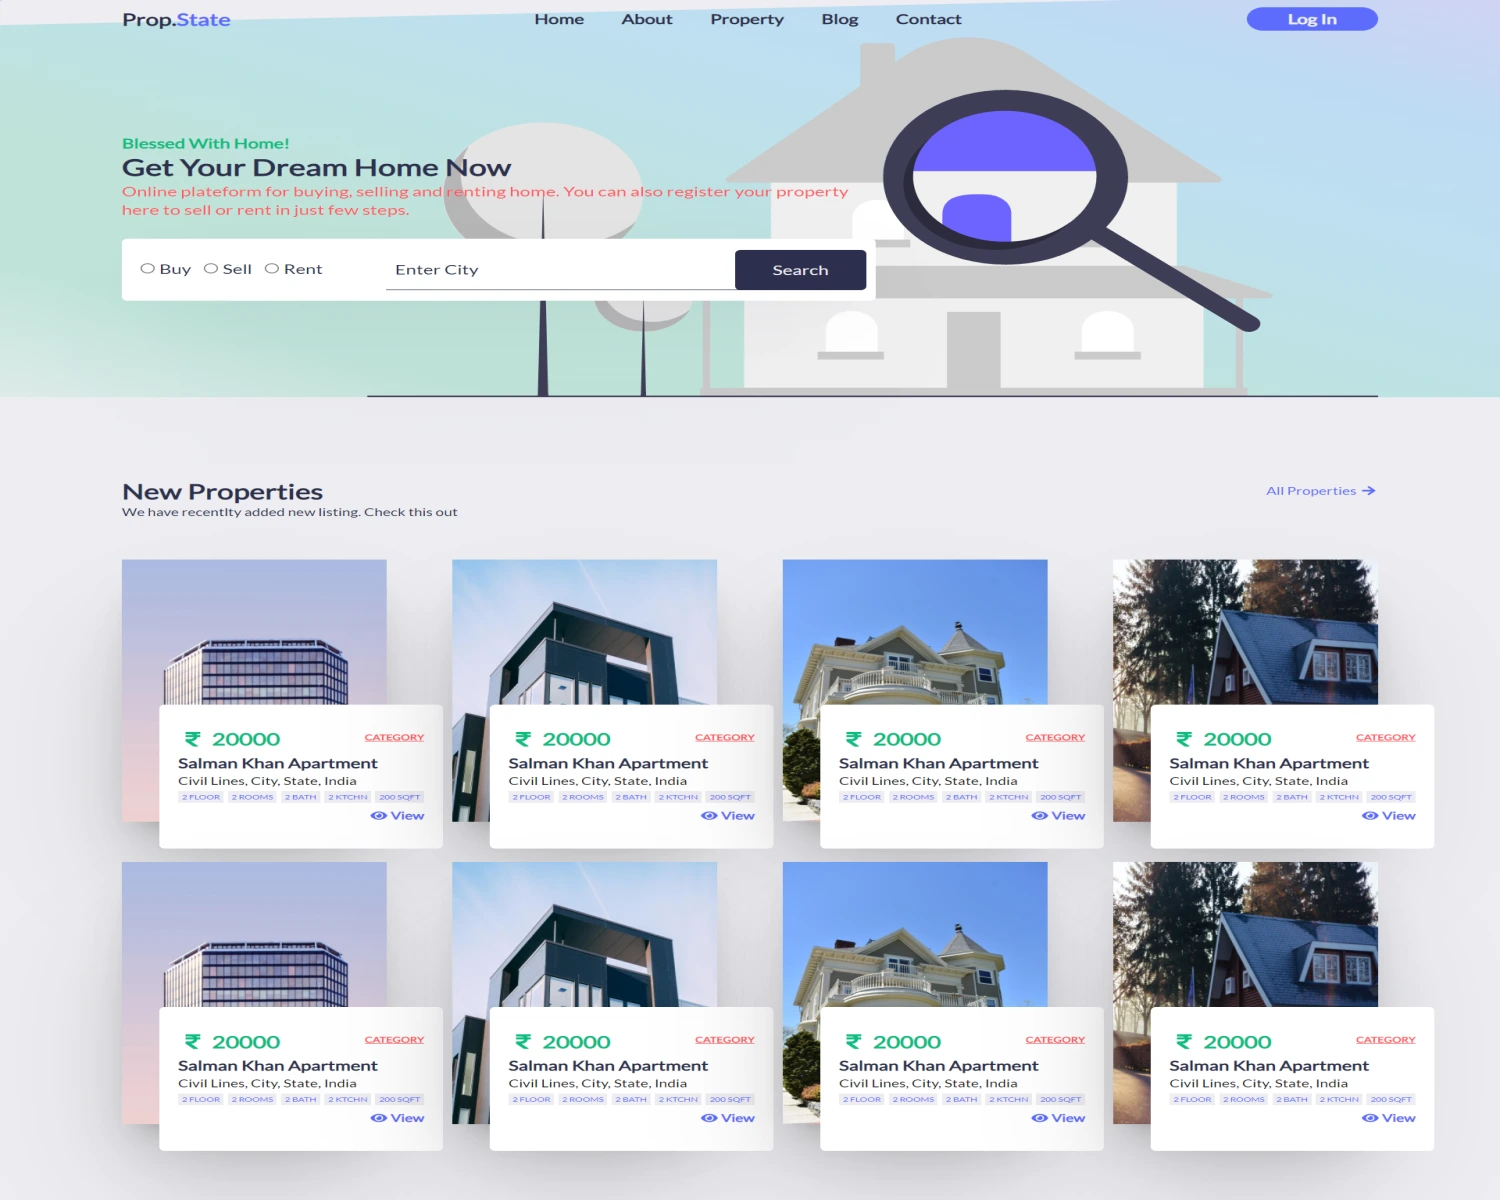Click the eye icon on top-row house card
This screenshot has width=1500, height=1200.
coord(1039,816)
